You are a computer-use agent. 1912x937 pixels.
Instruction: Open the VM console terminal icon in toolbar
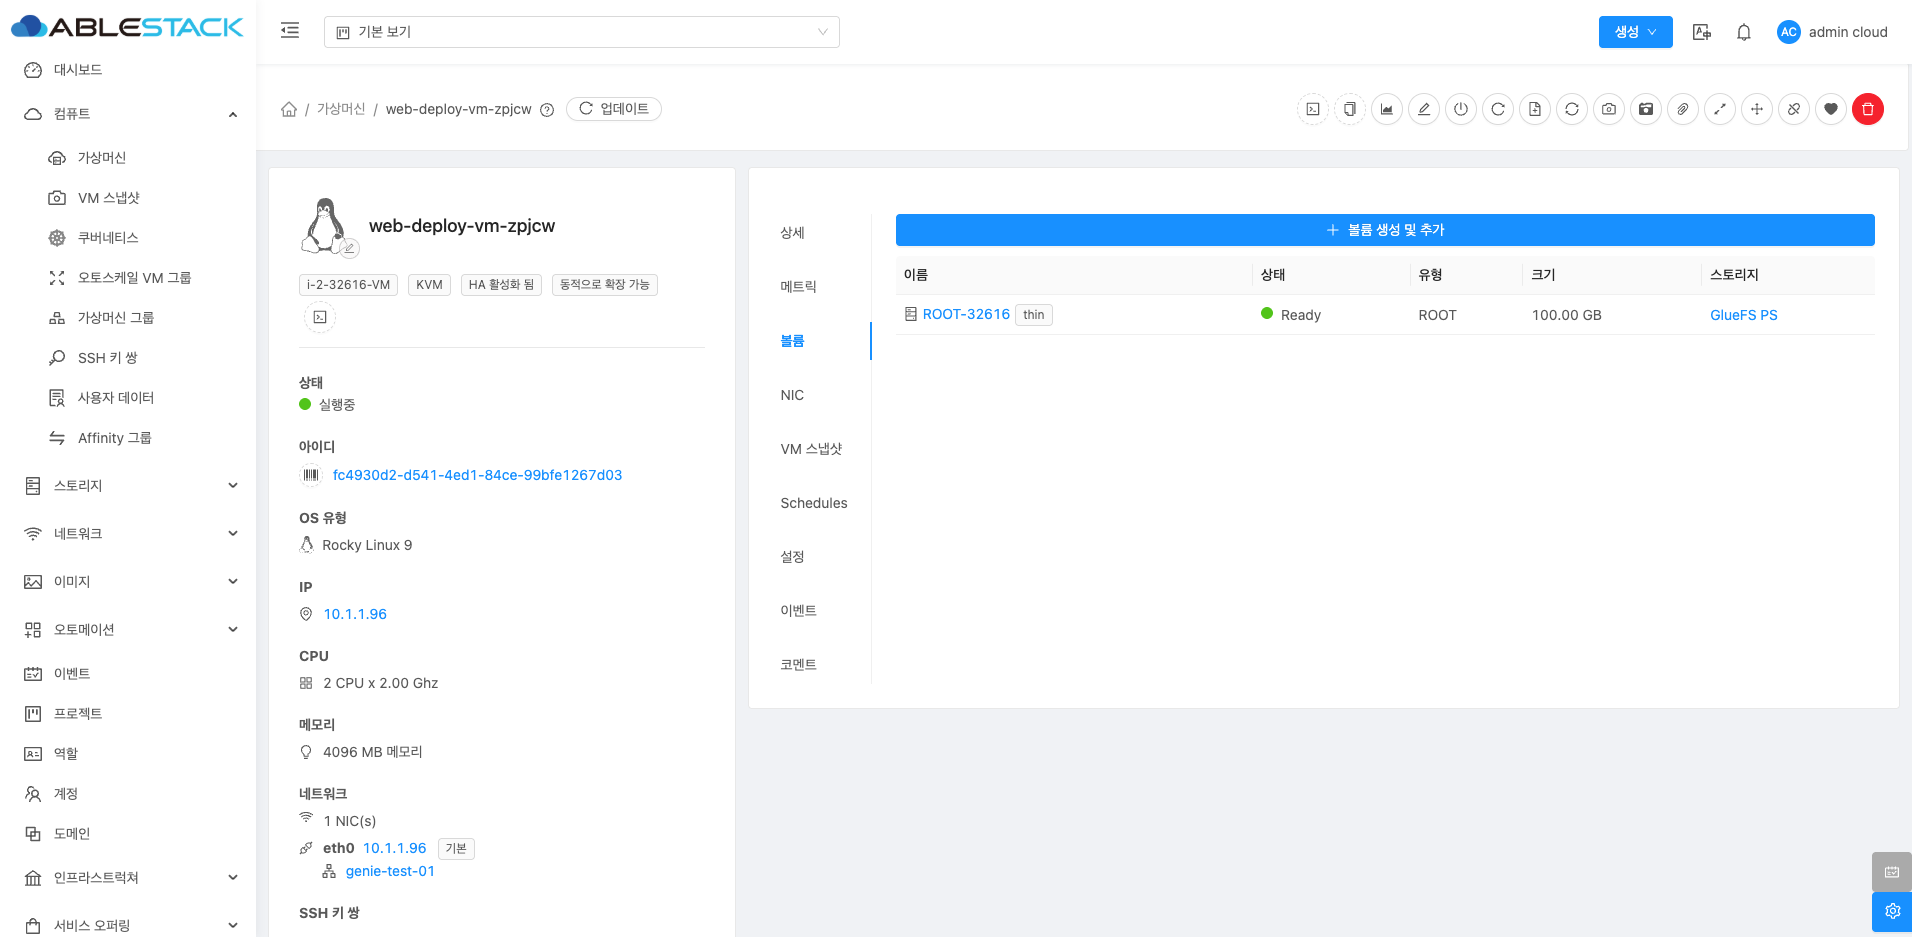(1313, 109)
